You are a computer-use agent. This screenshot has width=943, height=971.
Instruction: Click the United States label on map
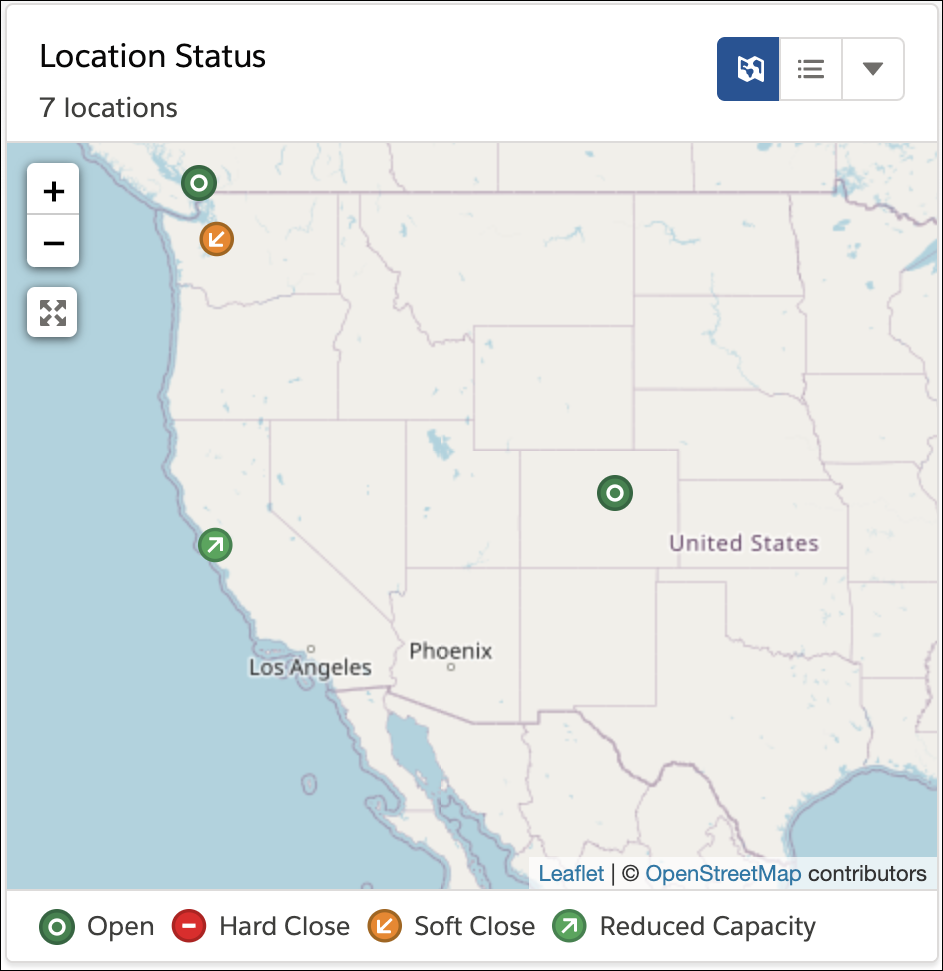[x=744, y=543]
